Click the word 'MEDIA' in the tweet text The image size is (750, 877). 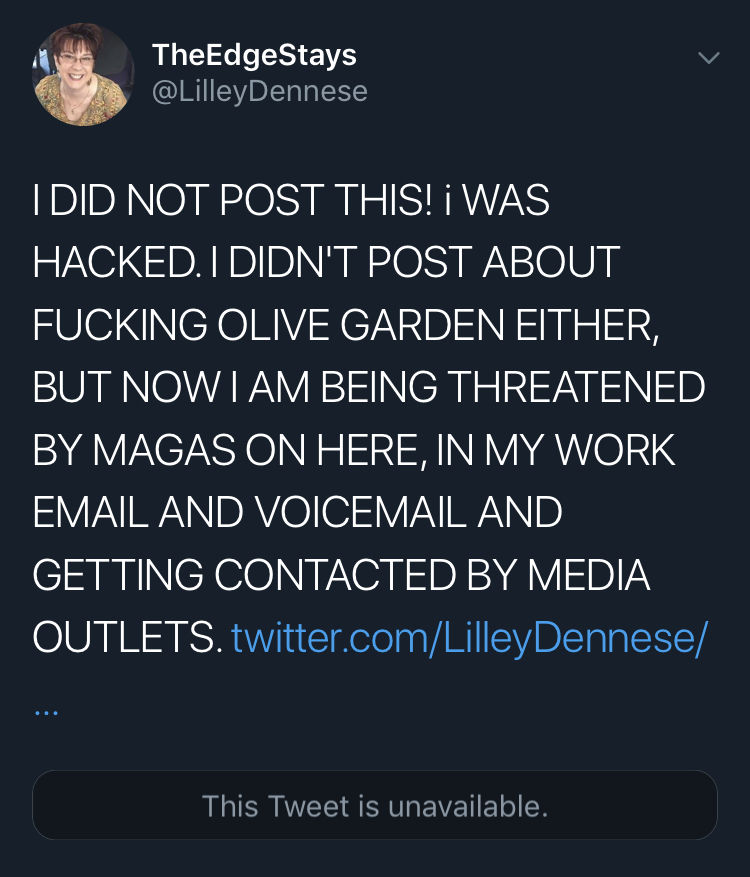(x=588, y=575)
